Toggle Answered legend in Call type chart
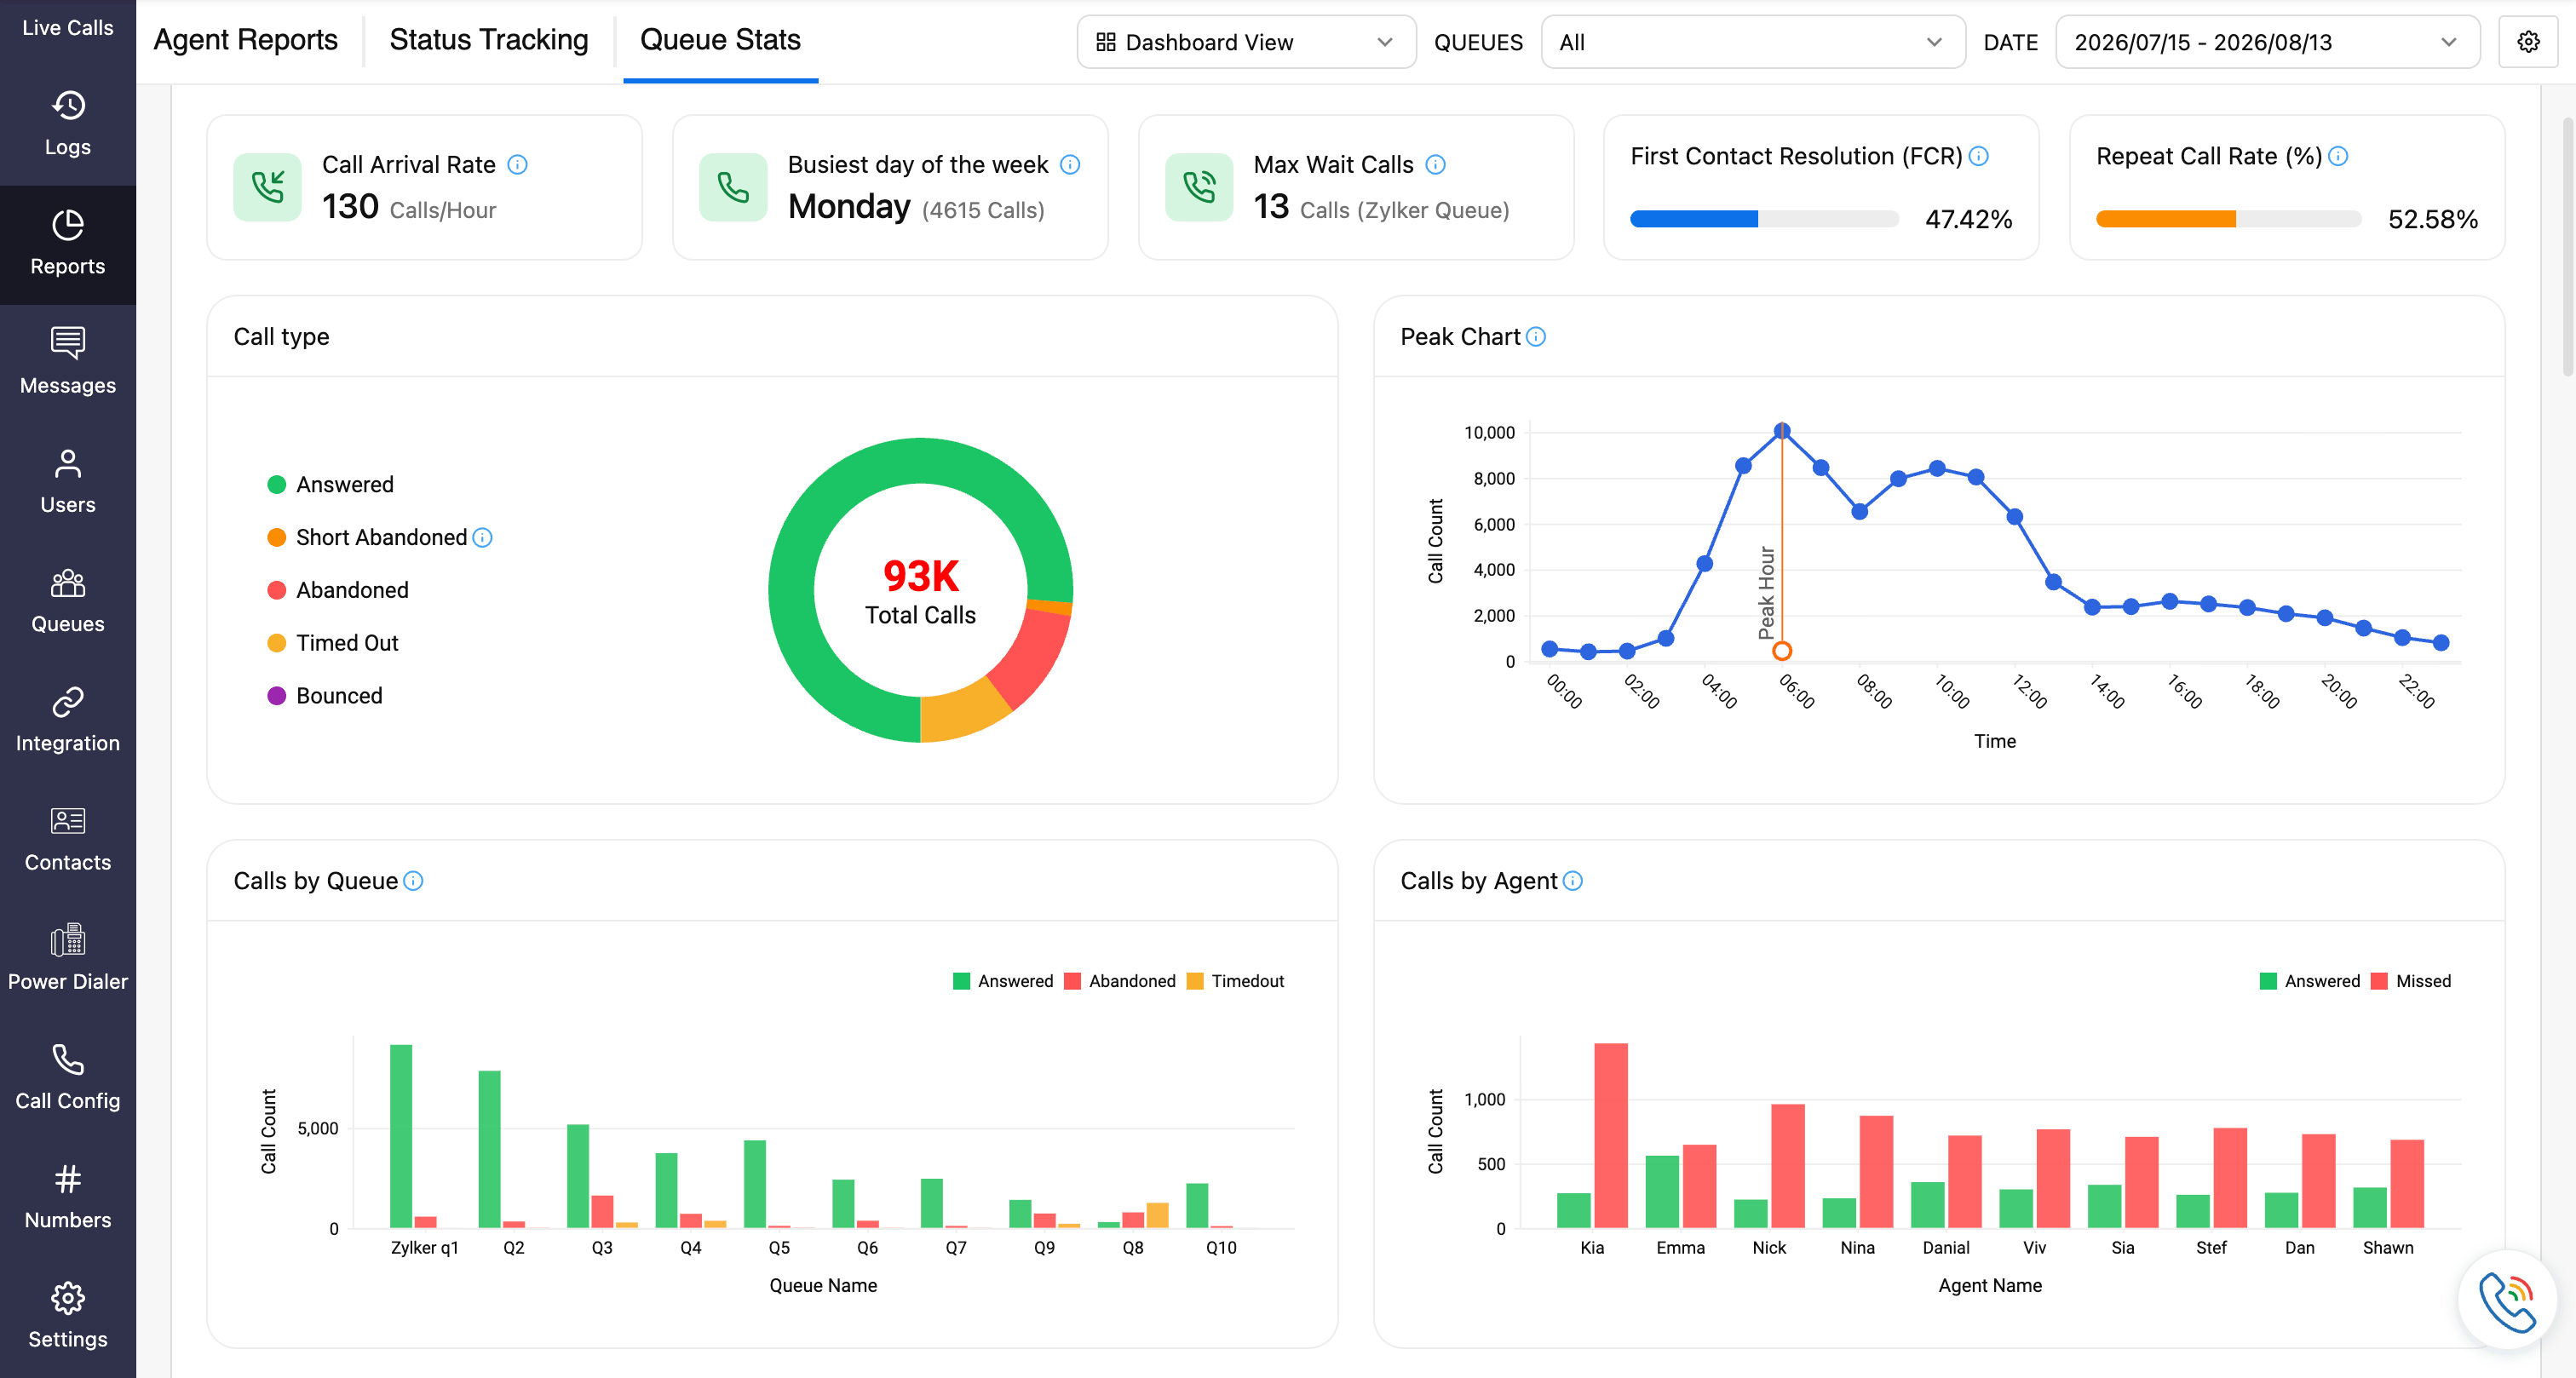The height and width of the screenshot is (1378, 2576). click(x=331, y=485)
